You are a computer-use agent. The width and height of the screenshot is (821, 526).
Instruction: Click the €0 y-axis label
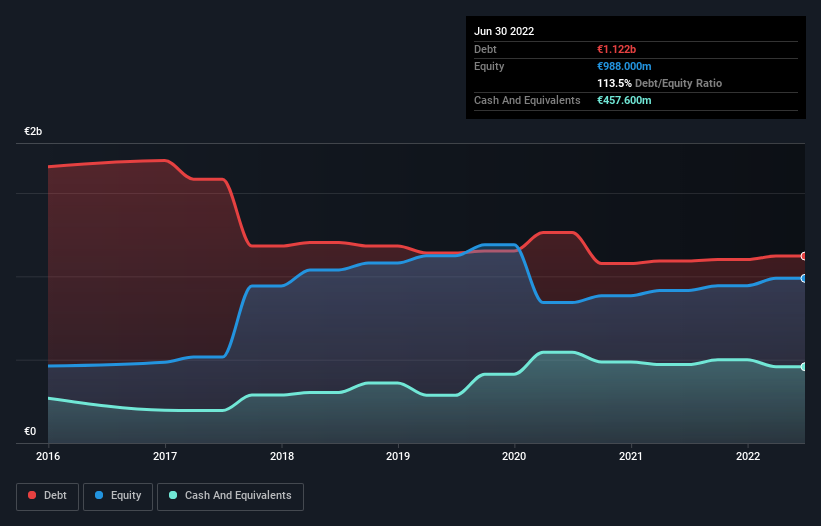(x=30, y=431)
